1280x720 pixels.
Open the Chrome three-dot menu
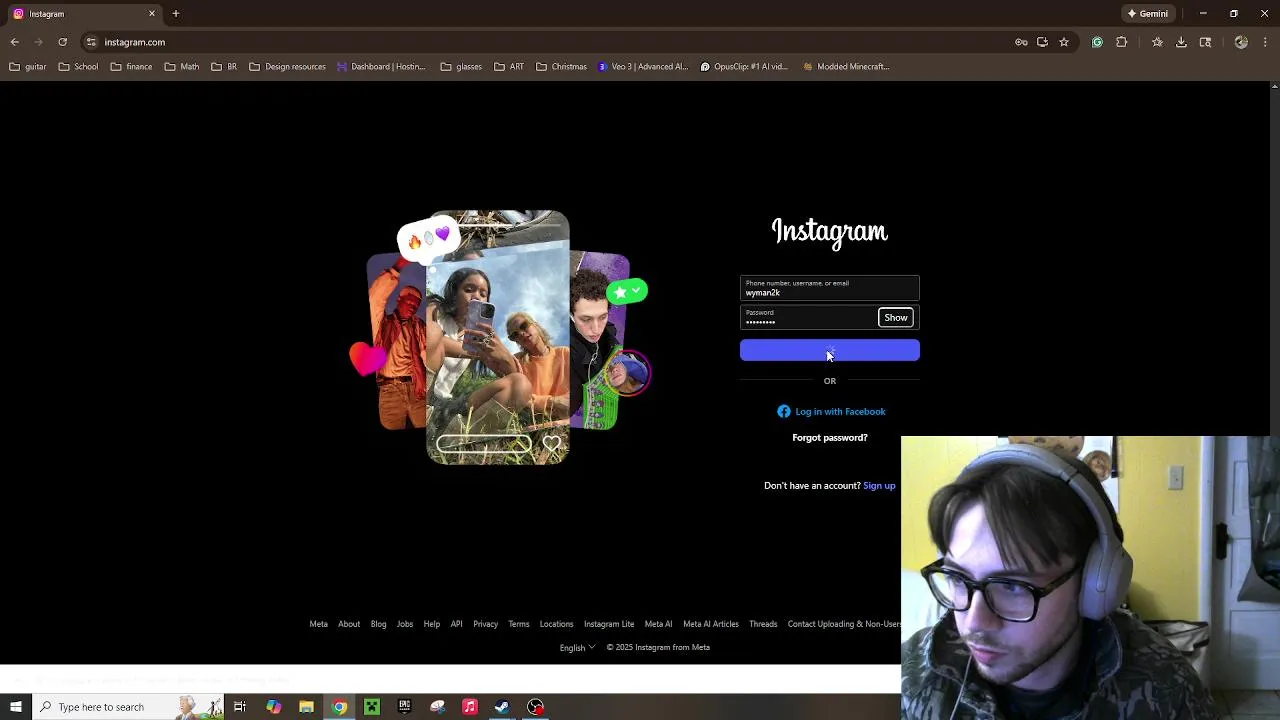[1265, 42]
